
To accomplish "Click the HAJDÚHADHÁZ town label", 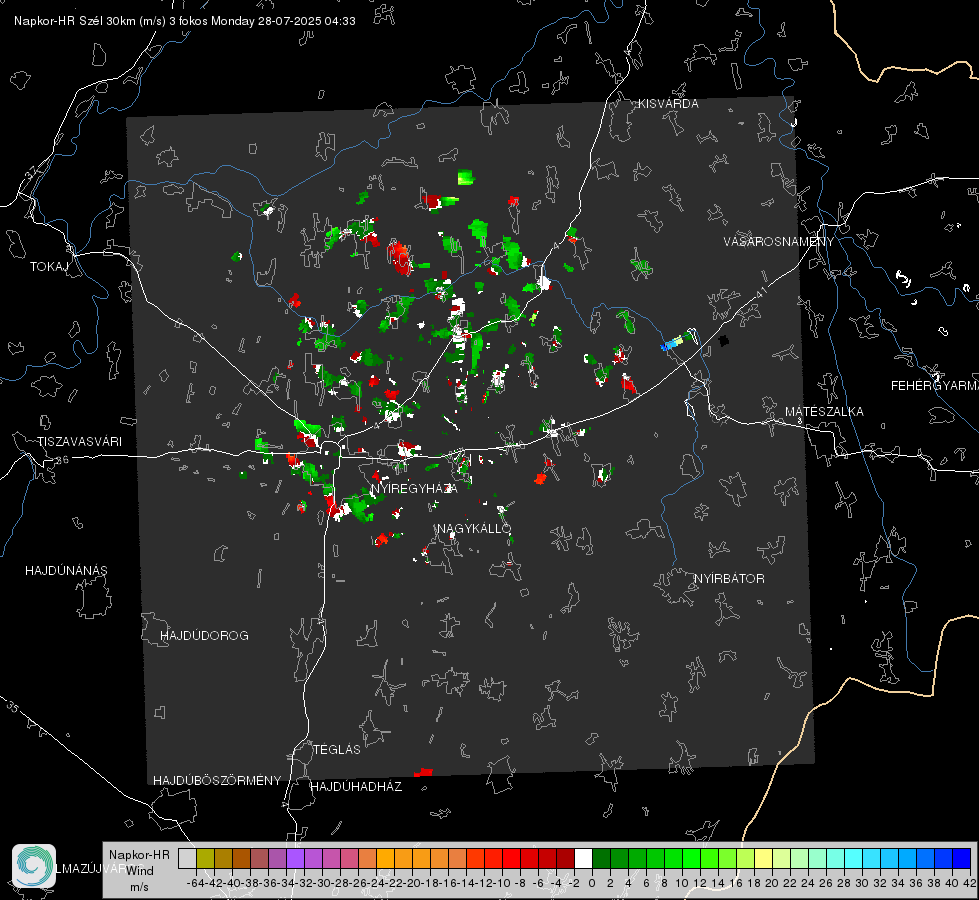I will tap(356, 787).
